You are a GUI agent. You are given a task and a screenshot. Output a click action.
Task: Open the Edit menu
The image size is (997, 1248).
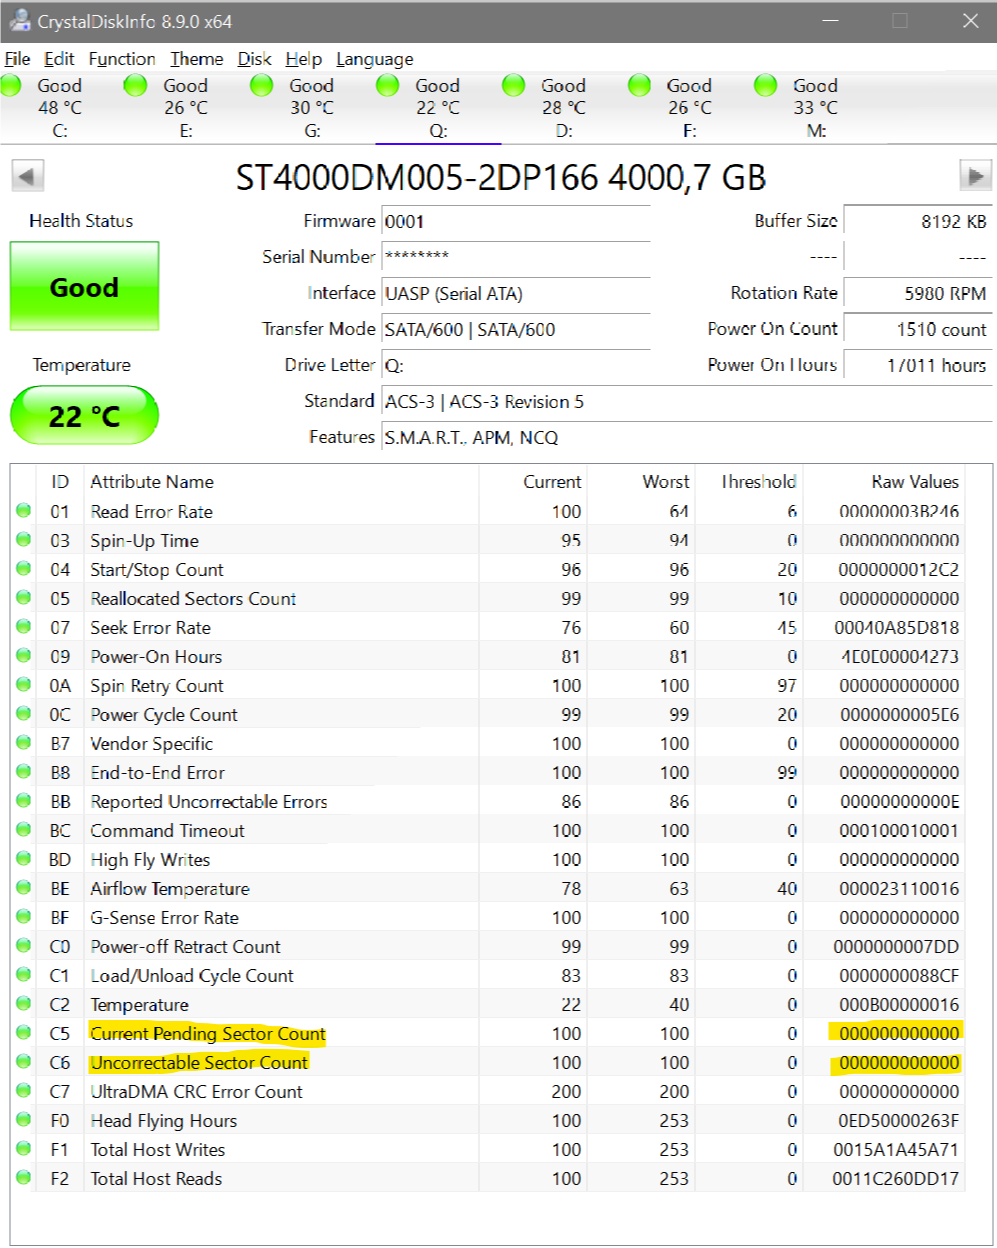(x=59, y=59)
